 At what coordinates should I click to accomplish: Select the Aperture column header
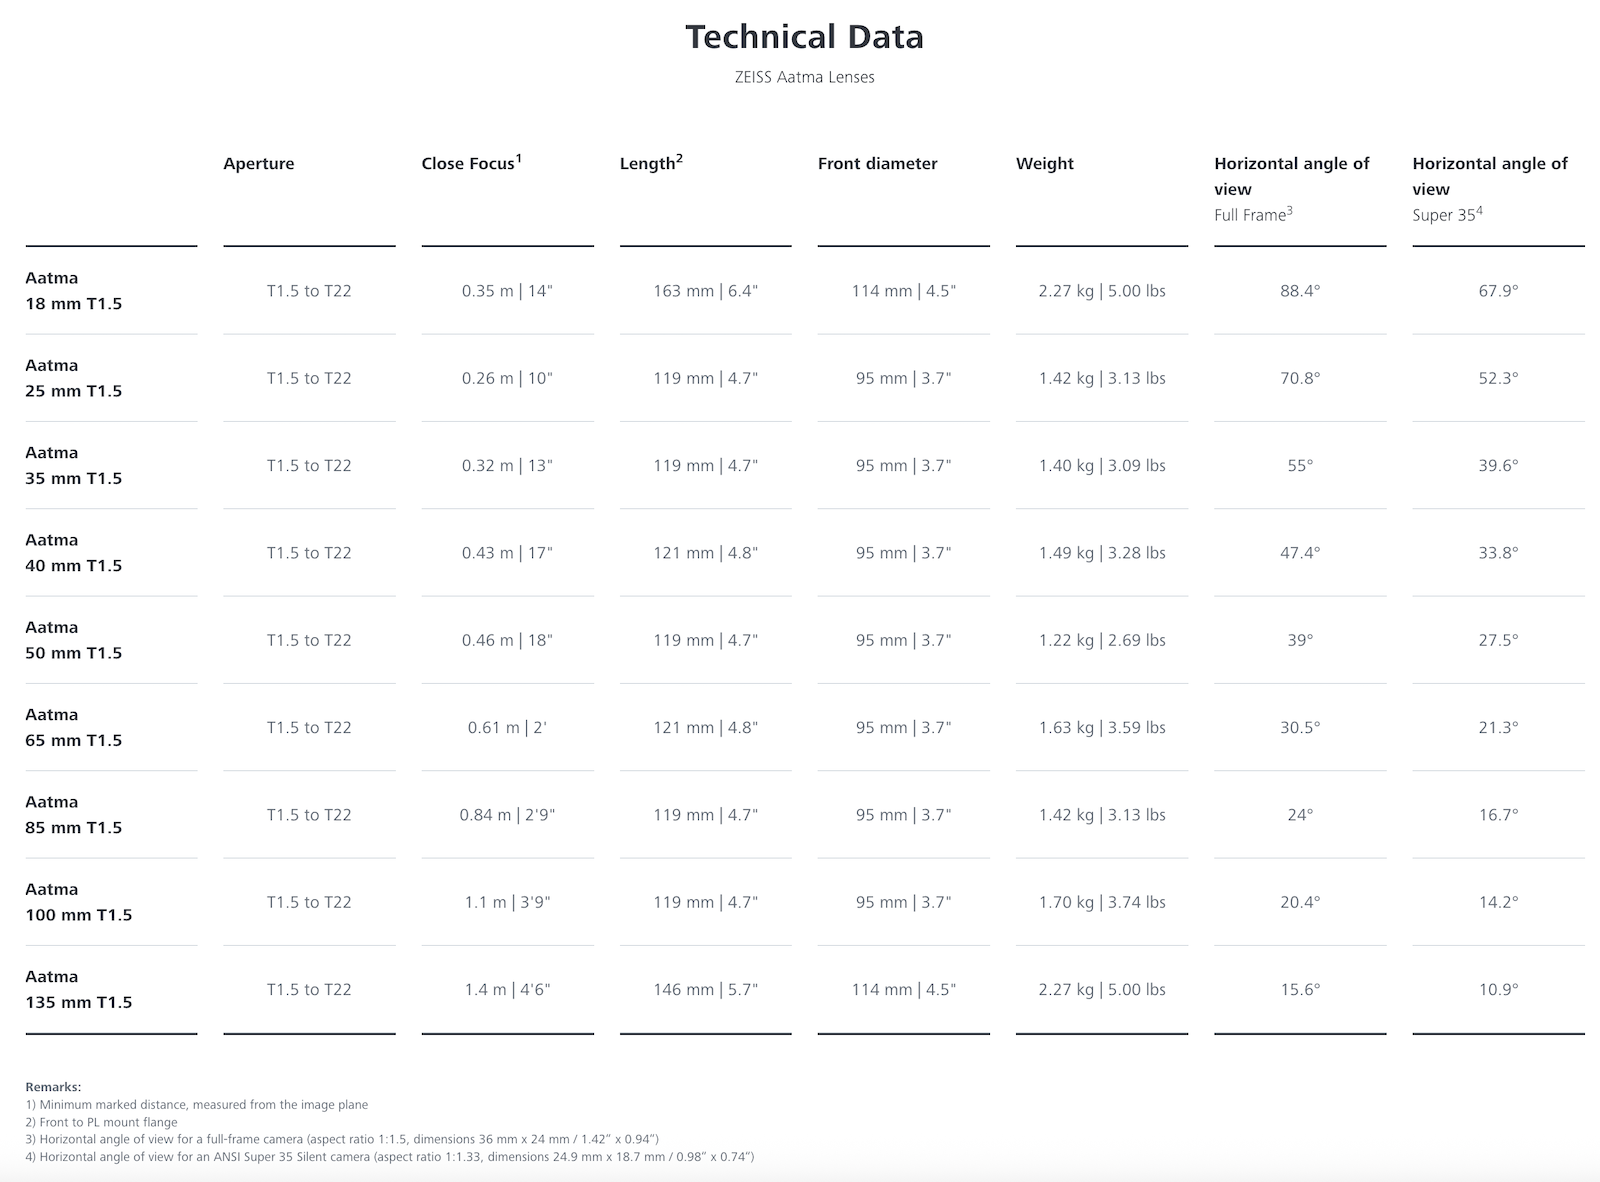click(259, 164)
